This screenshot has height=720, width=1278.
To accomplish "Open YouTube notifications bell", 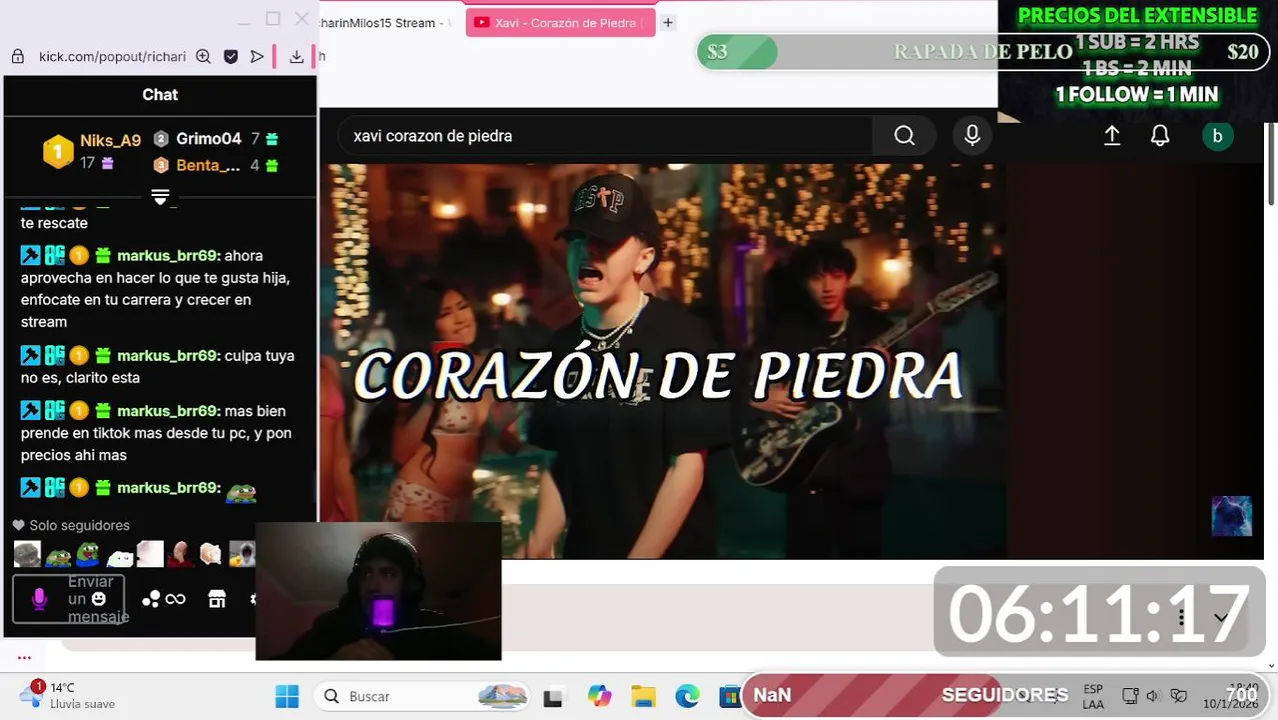I will click(1160, 136).
